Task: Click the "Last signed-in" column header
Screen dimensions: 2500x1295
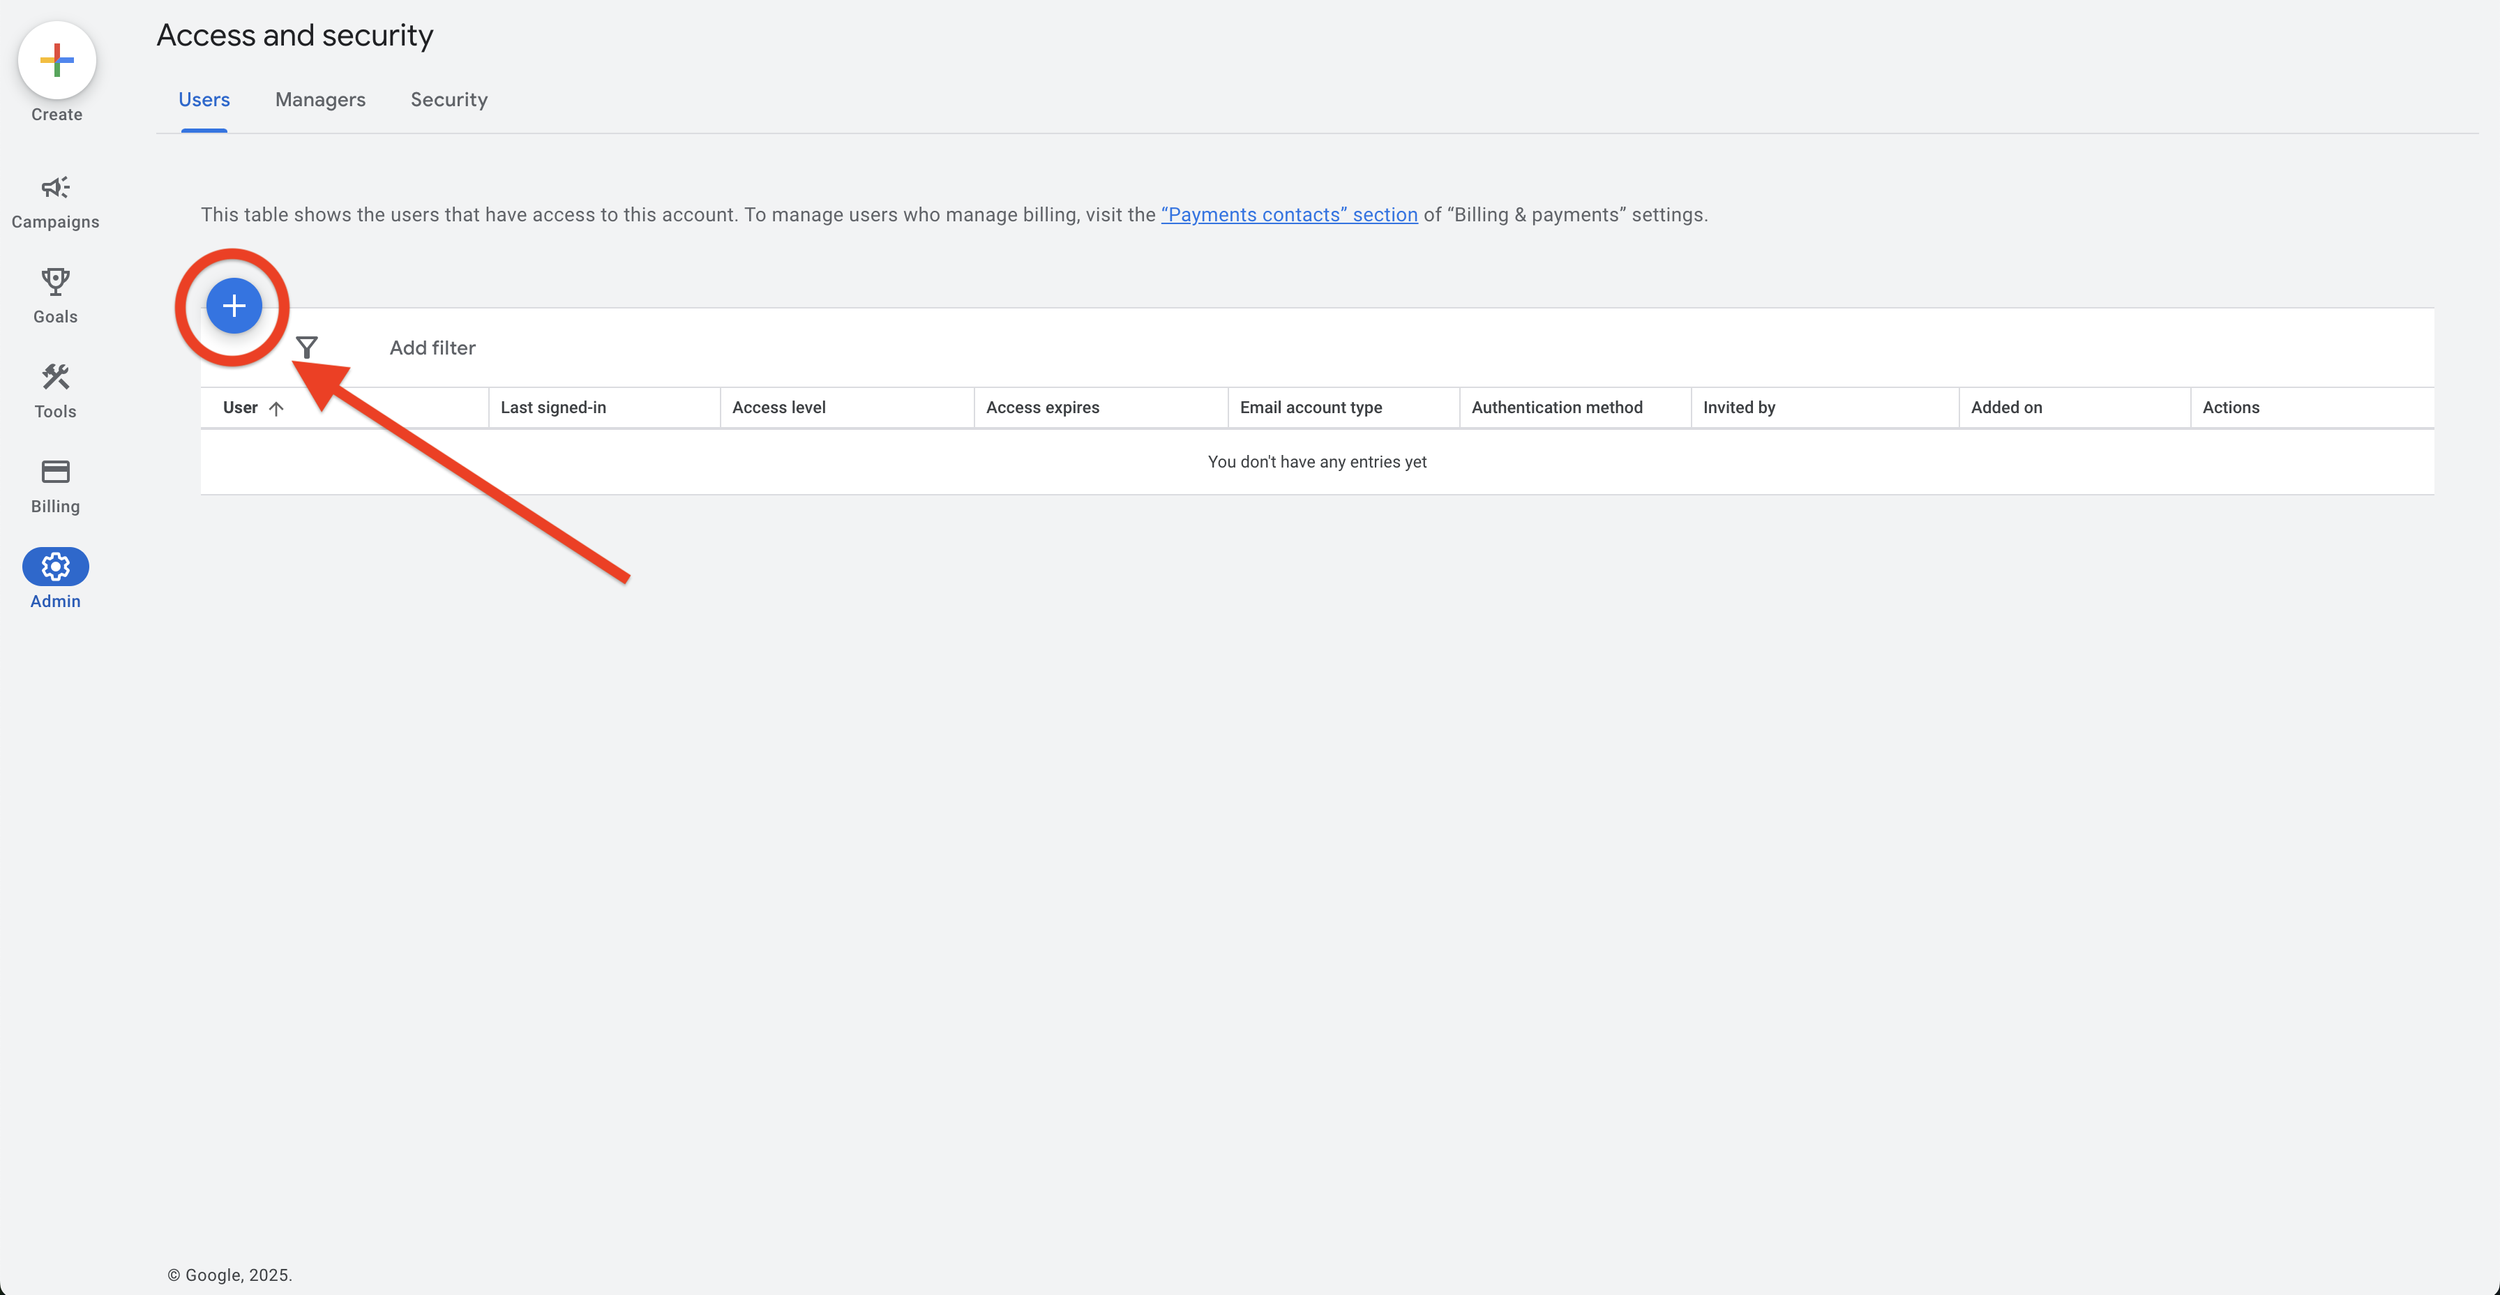Action: click(x=554, y=407)
